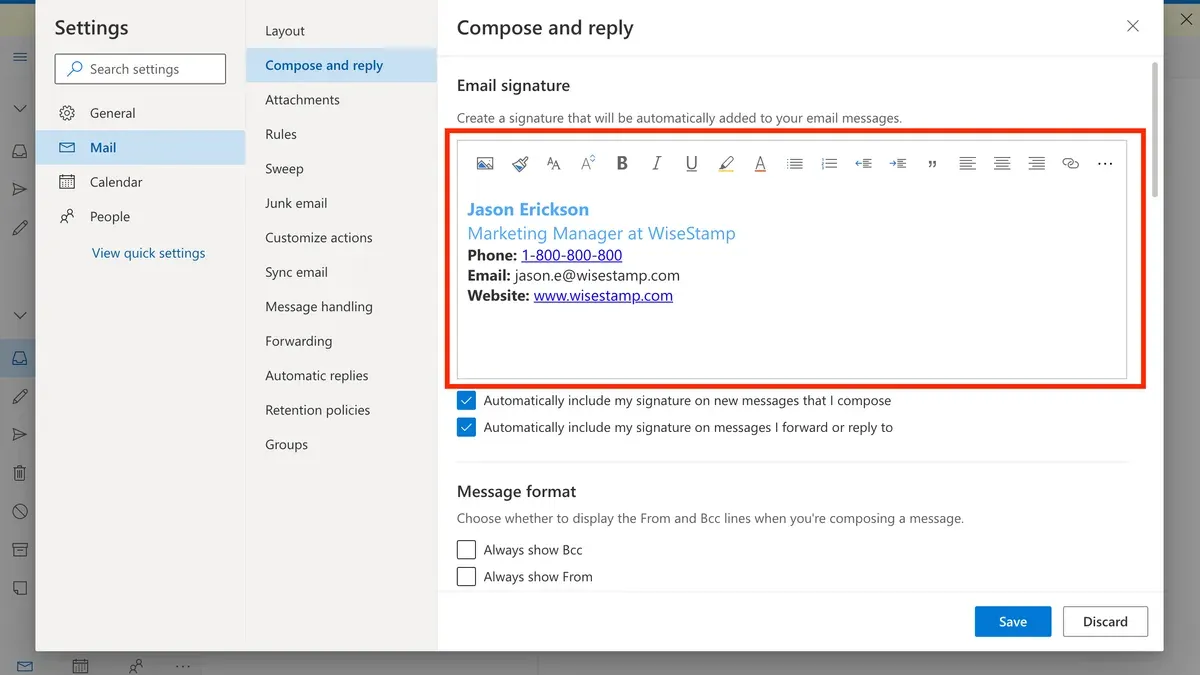Open Automatic replies settings
Image resolution: width=1200 pixels, height=675 pixels.
click(x=341, y=376)
